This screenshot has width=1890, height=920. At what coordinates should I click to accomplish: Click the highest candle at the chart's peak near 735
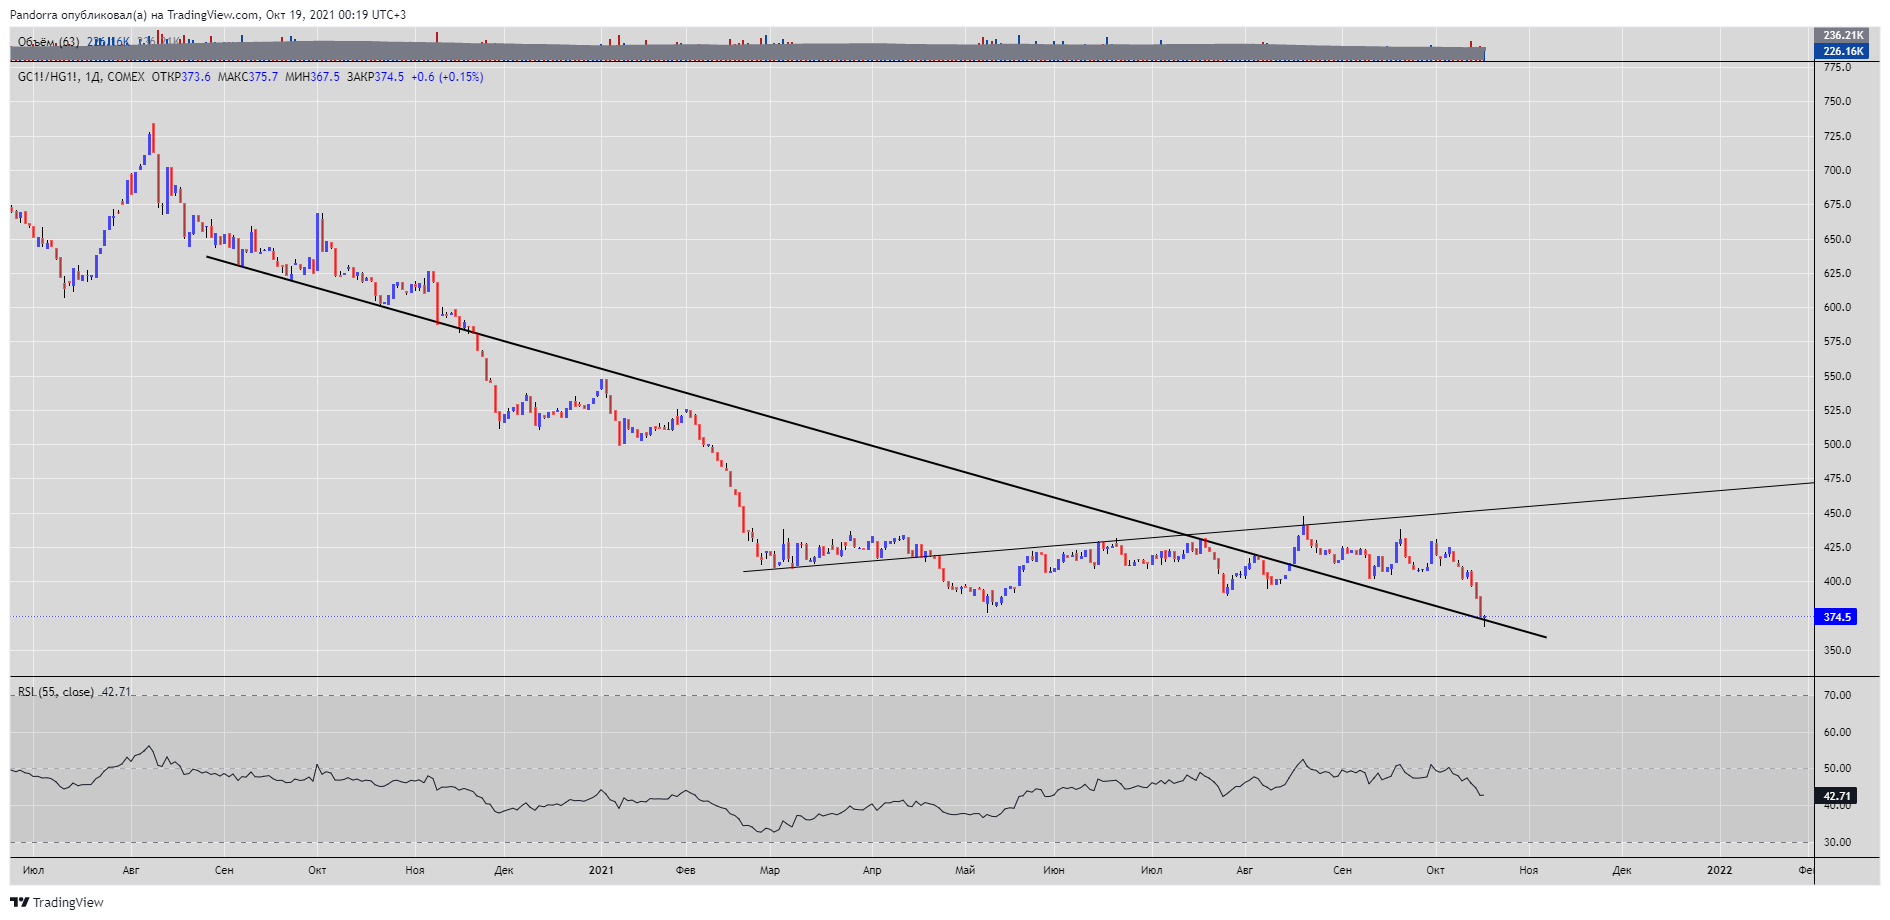(x=153, y=140)
